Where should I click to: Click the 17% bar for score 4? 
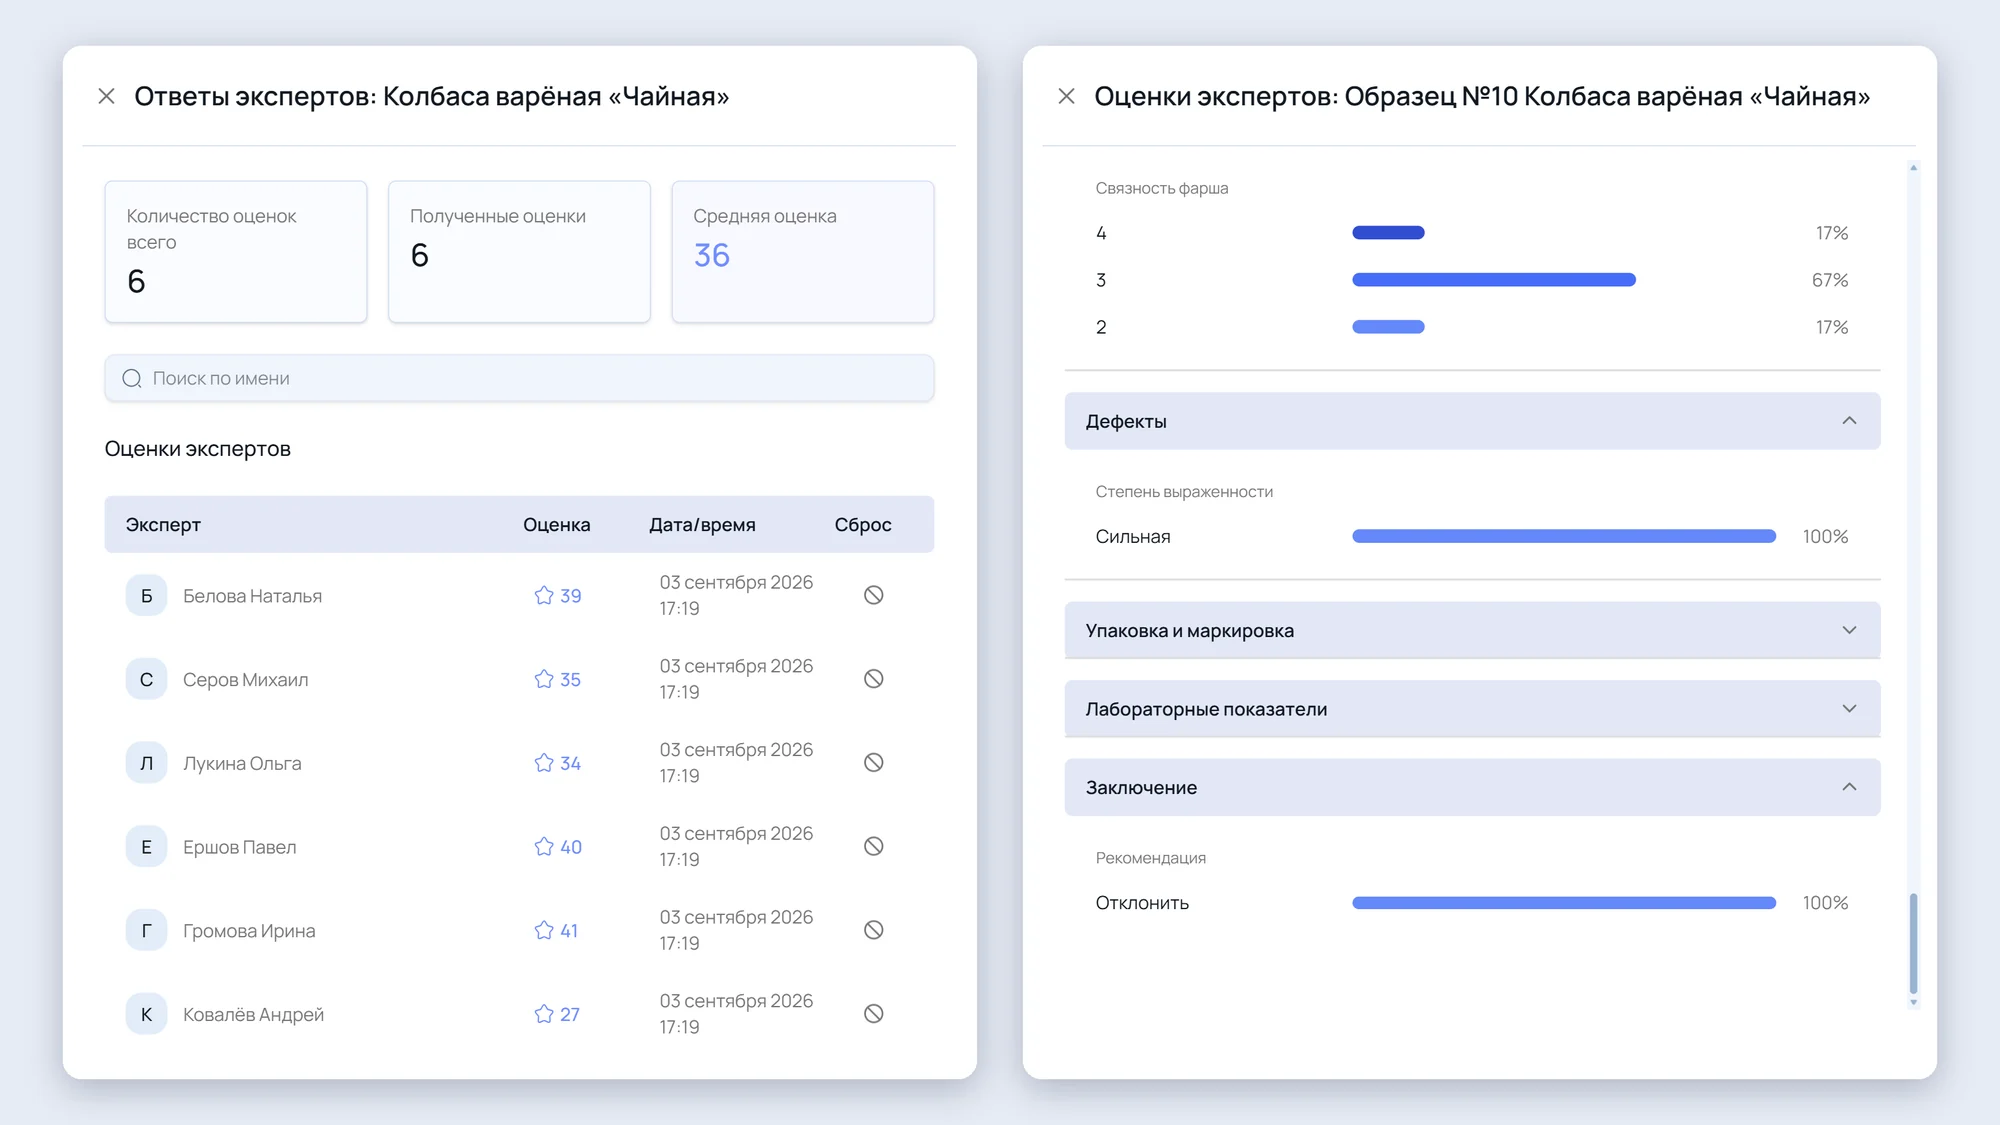tap(1388, 233)
